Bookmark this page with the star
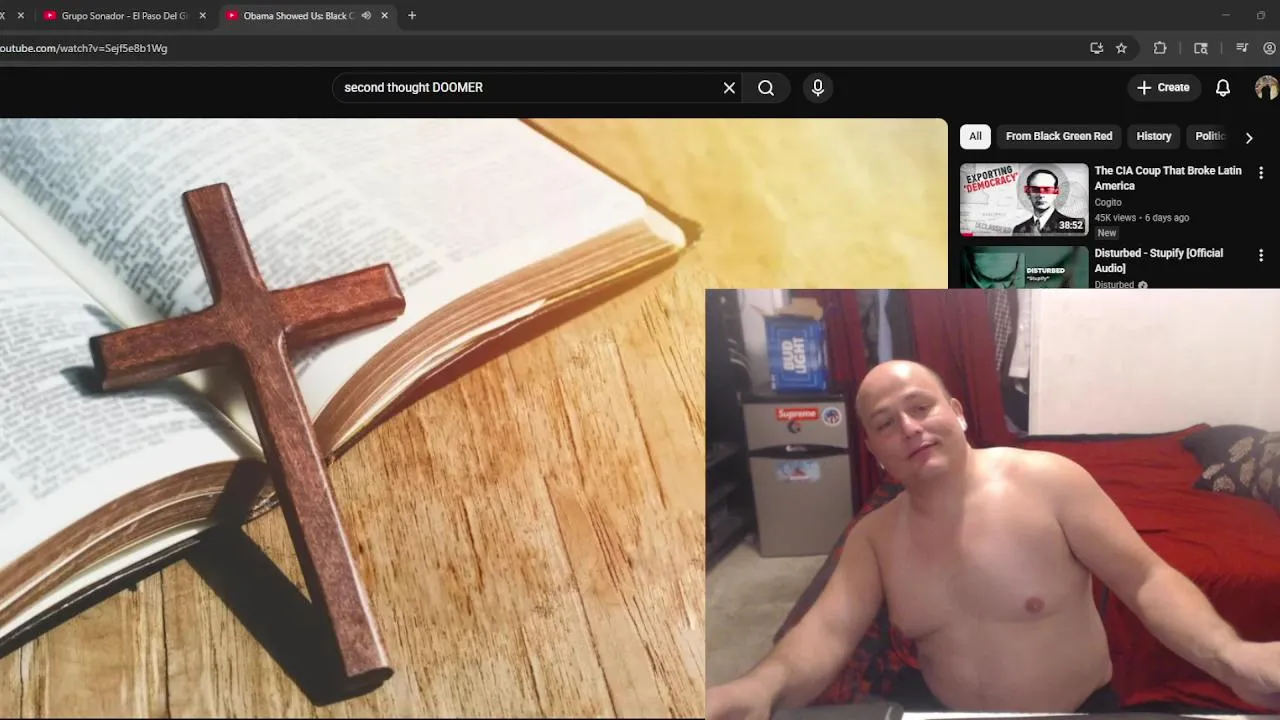The height and width of the screenshot is (720, 1280). (x=1122, y=48)
